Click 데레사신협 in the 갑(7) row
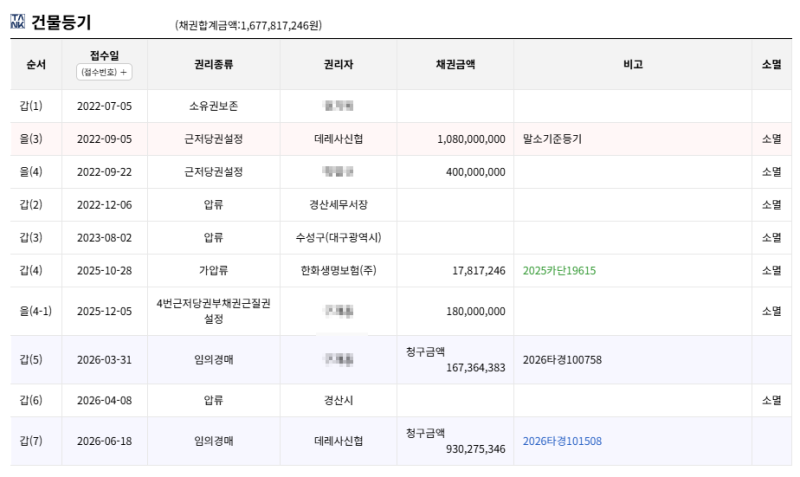This screenshot has width=800, height=477. click(x=339, y=441)
